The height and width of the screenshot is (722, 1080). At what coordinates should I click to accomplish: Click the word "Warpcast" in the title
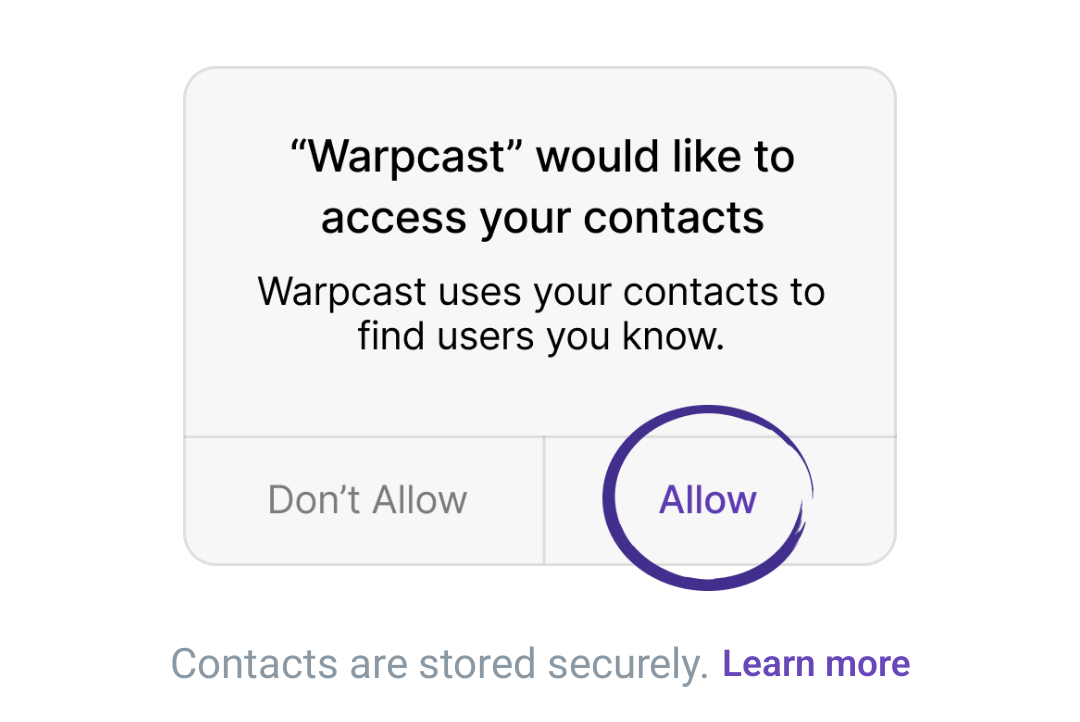(406, 157)
